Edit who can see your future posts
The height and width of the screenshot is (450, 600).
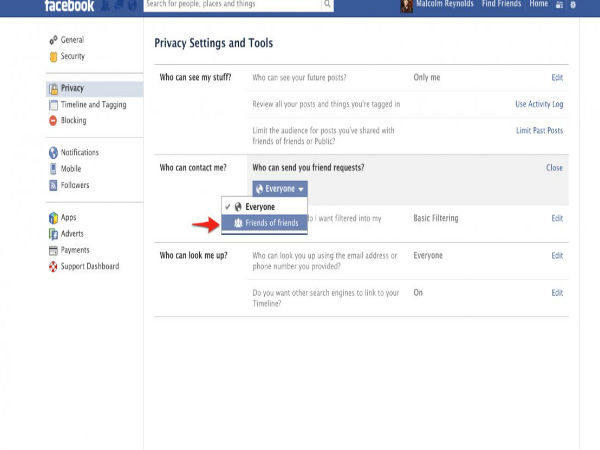557,78
